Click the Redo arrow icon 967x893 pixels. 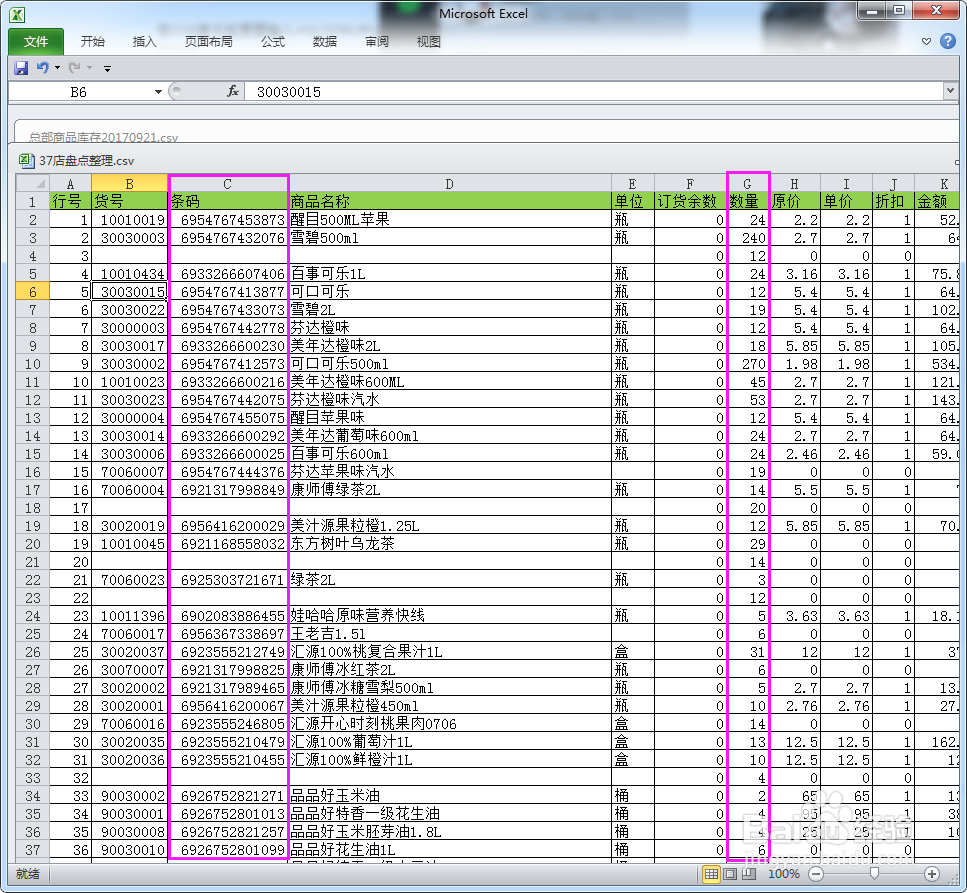(74, 67)
